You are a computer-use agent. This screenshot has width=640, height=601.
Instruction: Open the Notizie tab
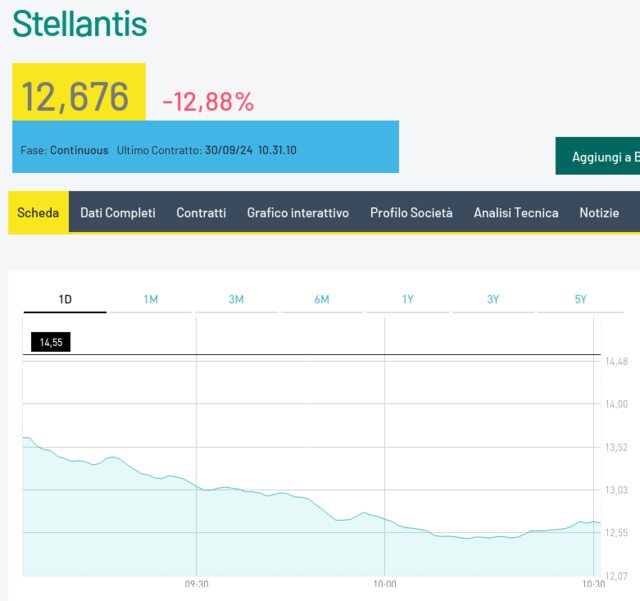599,212
